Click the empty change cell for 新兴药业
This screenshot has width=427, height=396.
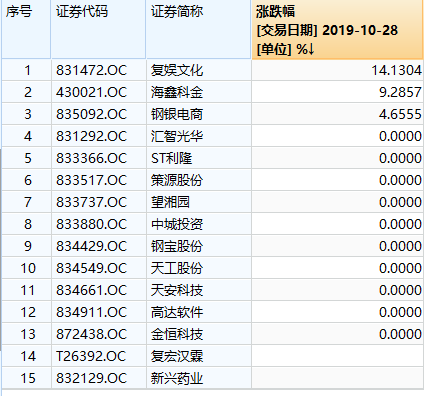(337, 378)
